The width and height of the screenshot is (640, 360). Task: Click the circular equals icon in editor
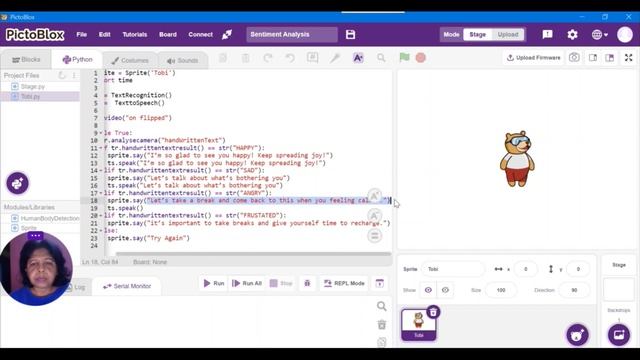coord(375,236)
